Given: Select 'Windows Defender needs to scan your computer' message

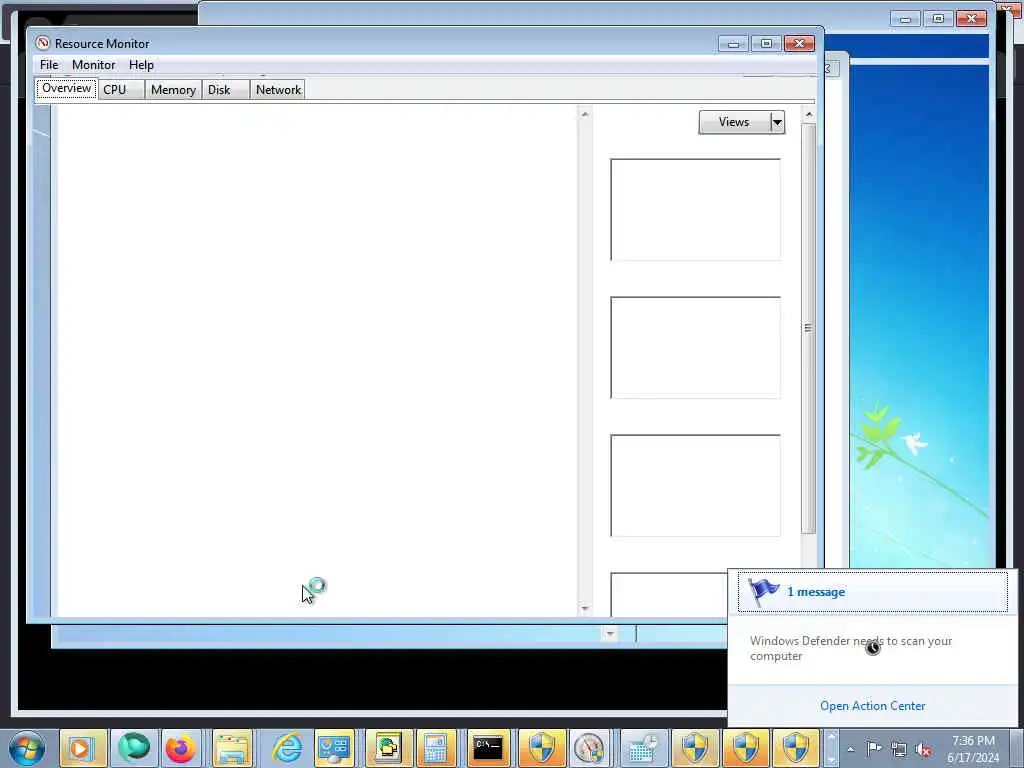Looking at the screenshot, I should [x=850, y=648].
